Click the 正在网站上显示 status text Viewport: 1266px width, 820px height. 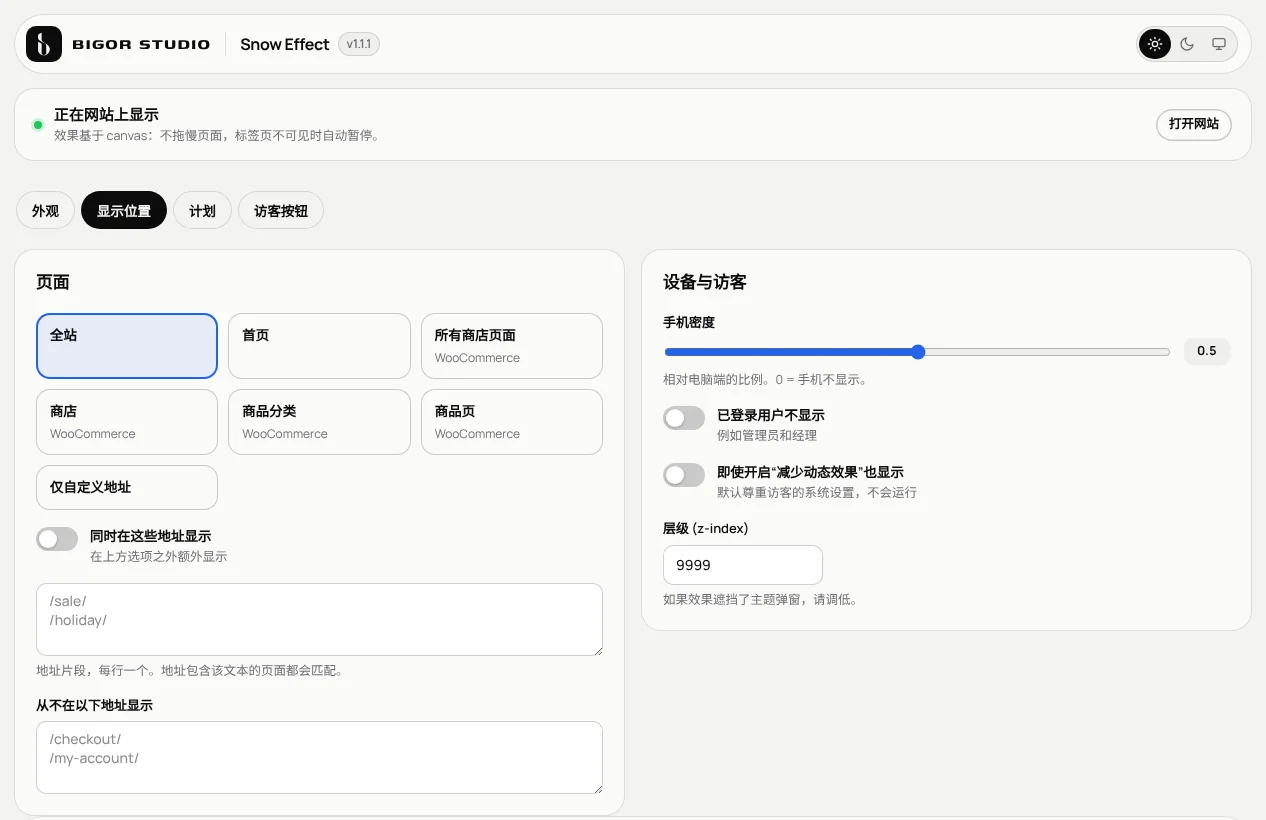point(106,115)
